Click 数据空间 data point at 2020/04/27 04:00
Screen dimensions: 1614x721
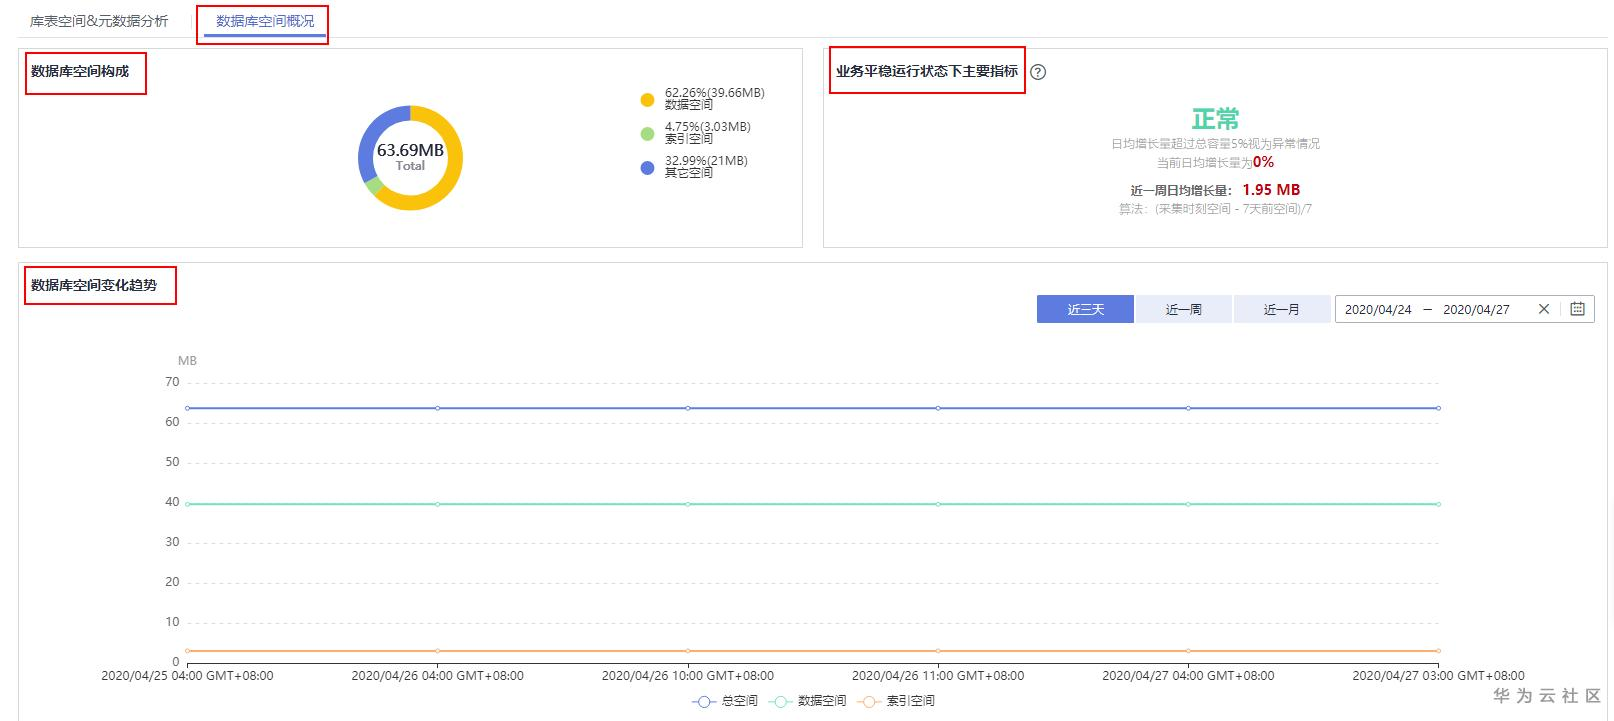pyautogui.click(x=1188, y=504)
